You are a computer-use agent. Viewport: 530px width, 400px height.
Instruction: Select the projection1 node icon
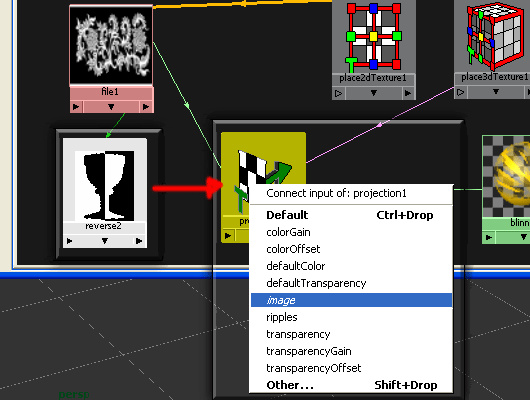(263, 174)
